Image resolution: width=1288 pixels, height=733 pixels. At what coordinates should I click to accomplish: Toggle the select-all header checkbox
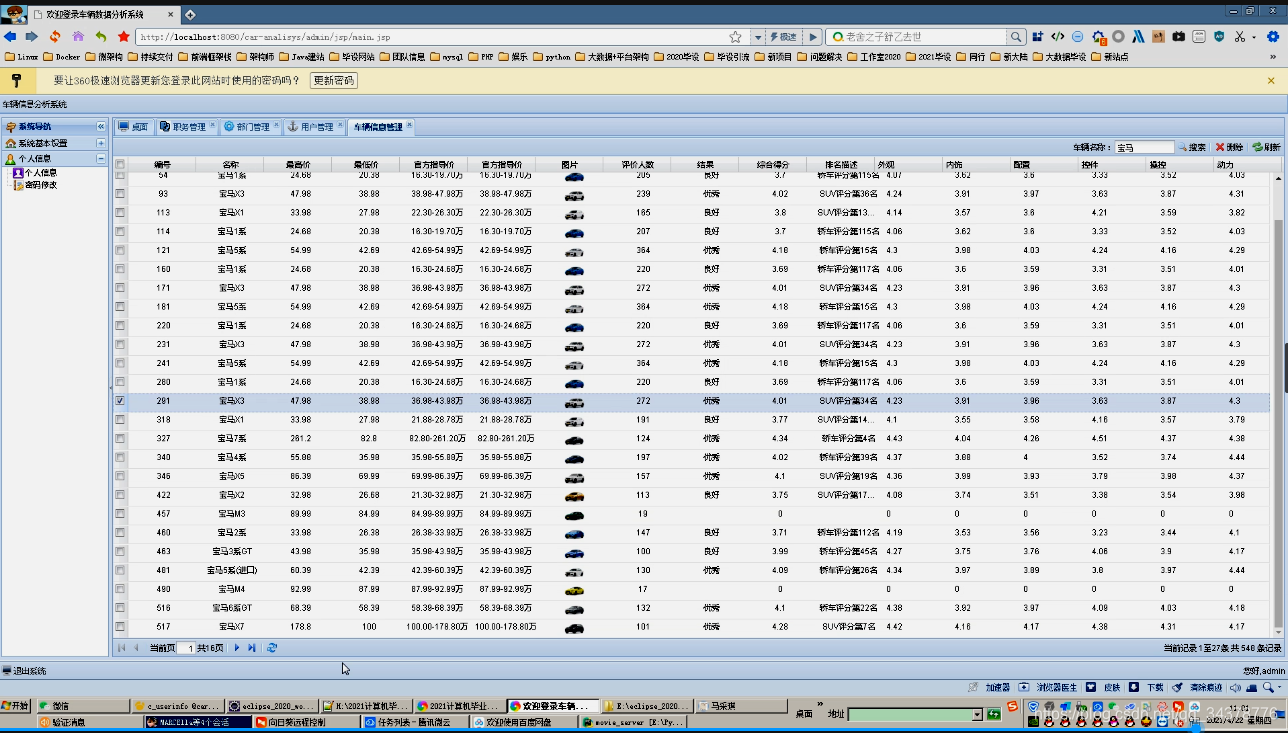(x=120, y=164)
